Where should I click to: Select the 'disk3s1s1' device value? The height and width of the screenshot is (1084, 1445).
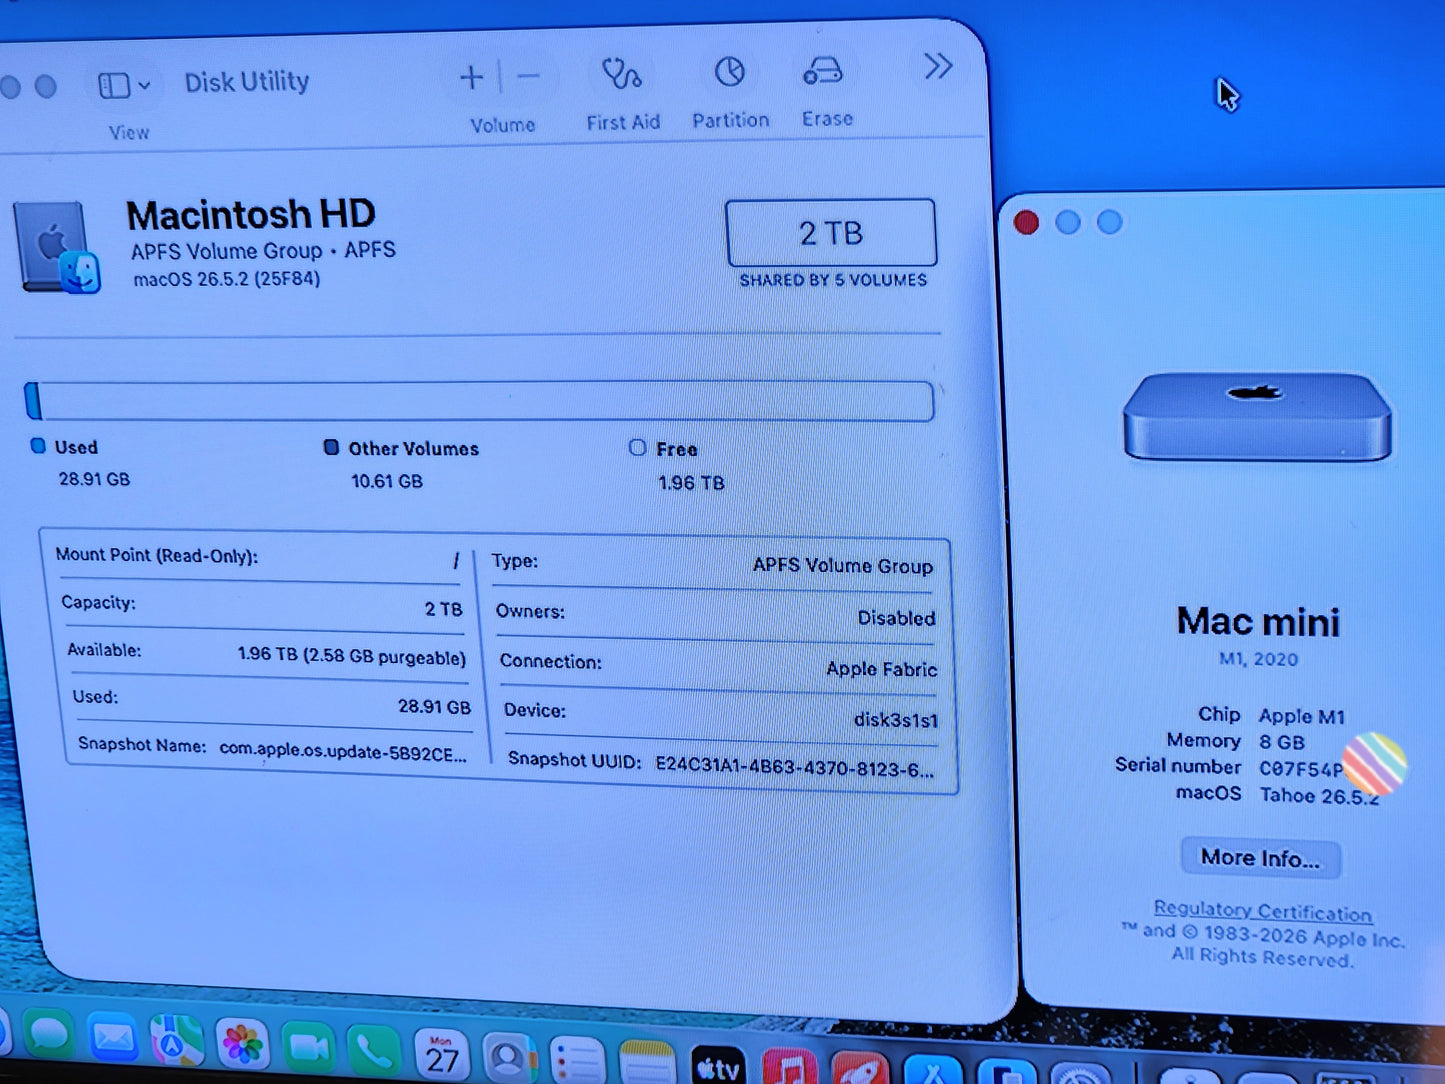pyautogui.click(x=895, y=719)
